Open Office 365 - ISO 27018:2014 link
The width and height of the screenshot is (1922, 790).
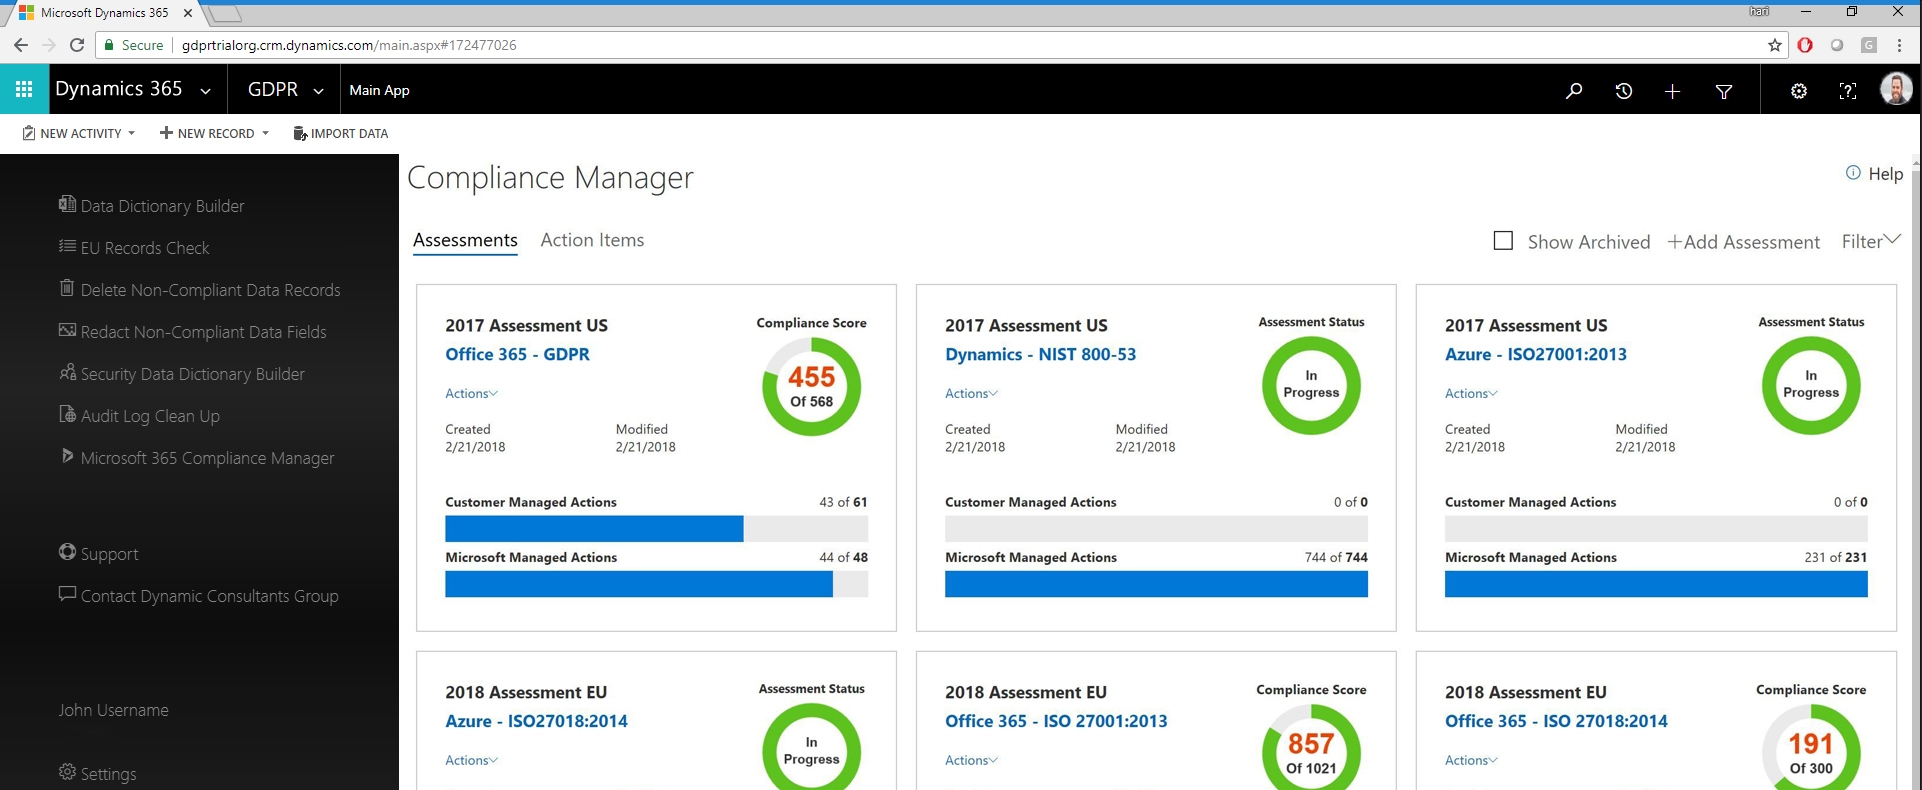point(1556,721)
